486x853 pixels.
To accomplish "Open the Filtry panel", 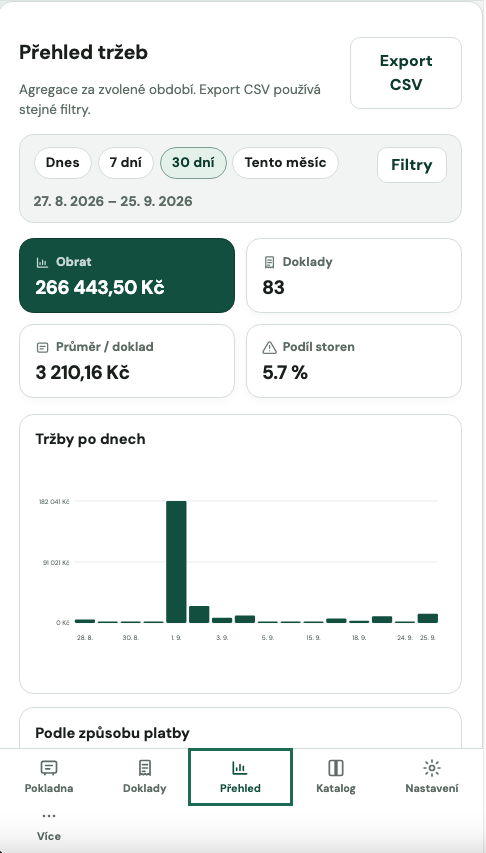I will click(x=412, y=165).
